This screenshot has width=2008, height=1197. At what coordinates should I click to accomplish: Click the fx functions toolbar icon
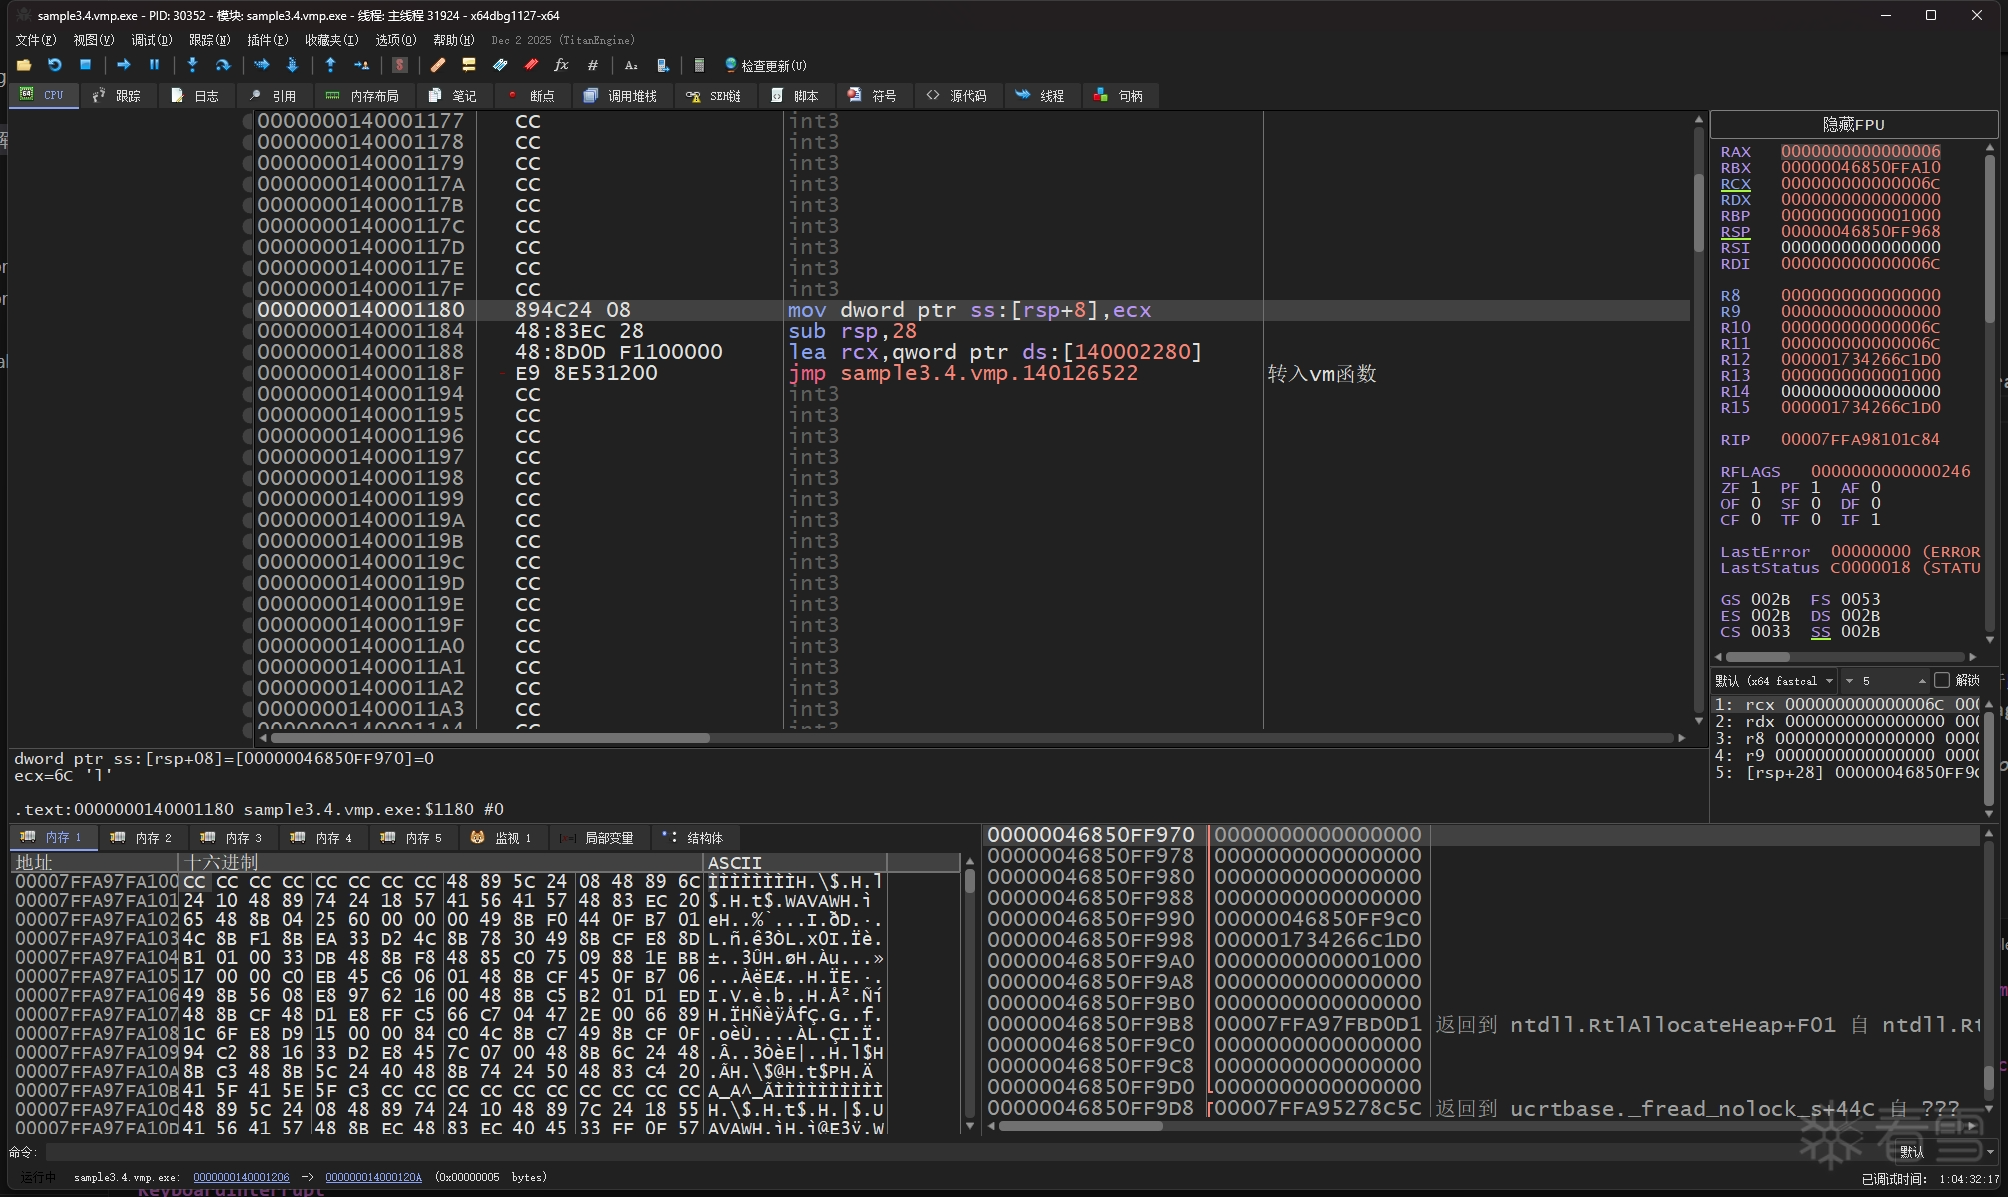(x=561, y=65)
